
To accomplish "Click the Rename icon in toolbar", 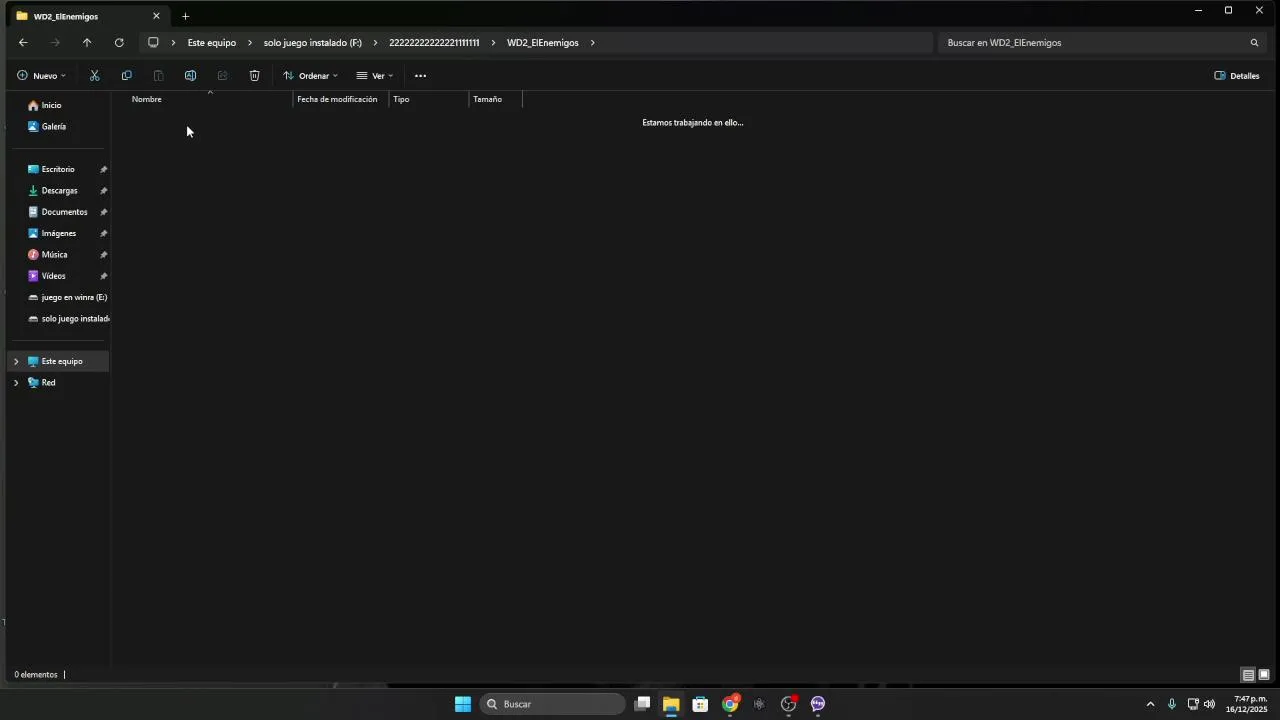I will 190,76.
